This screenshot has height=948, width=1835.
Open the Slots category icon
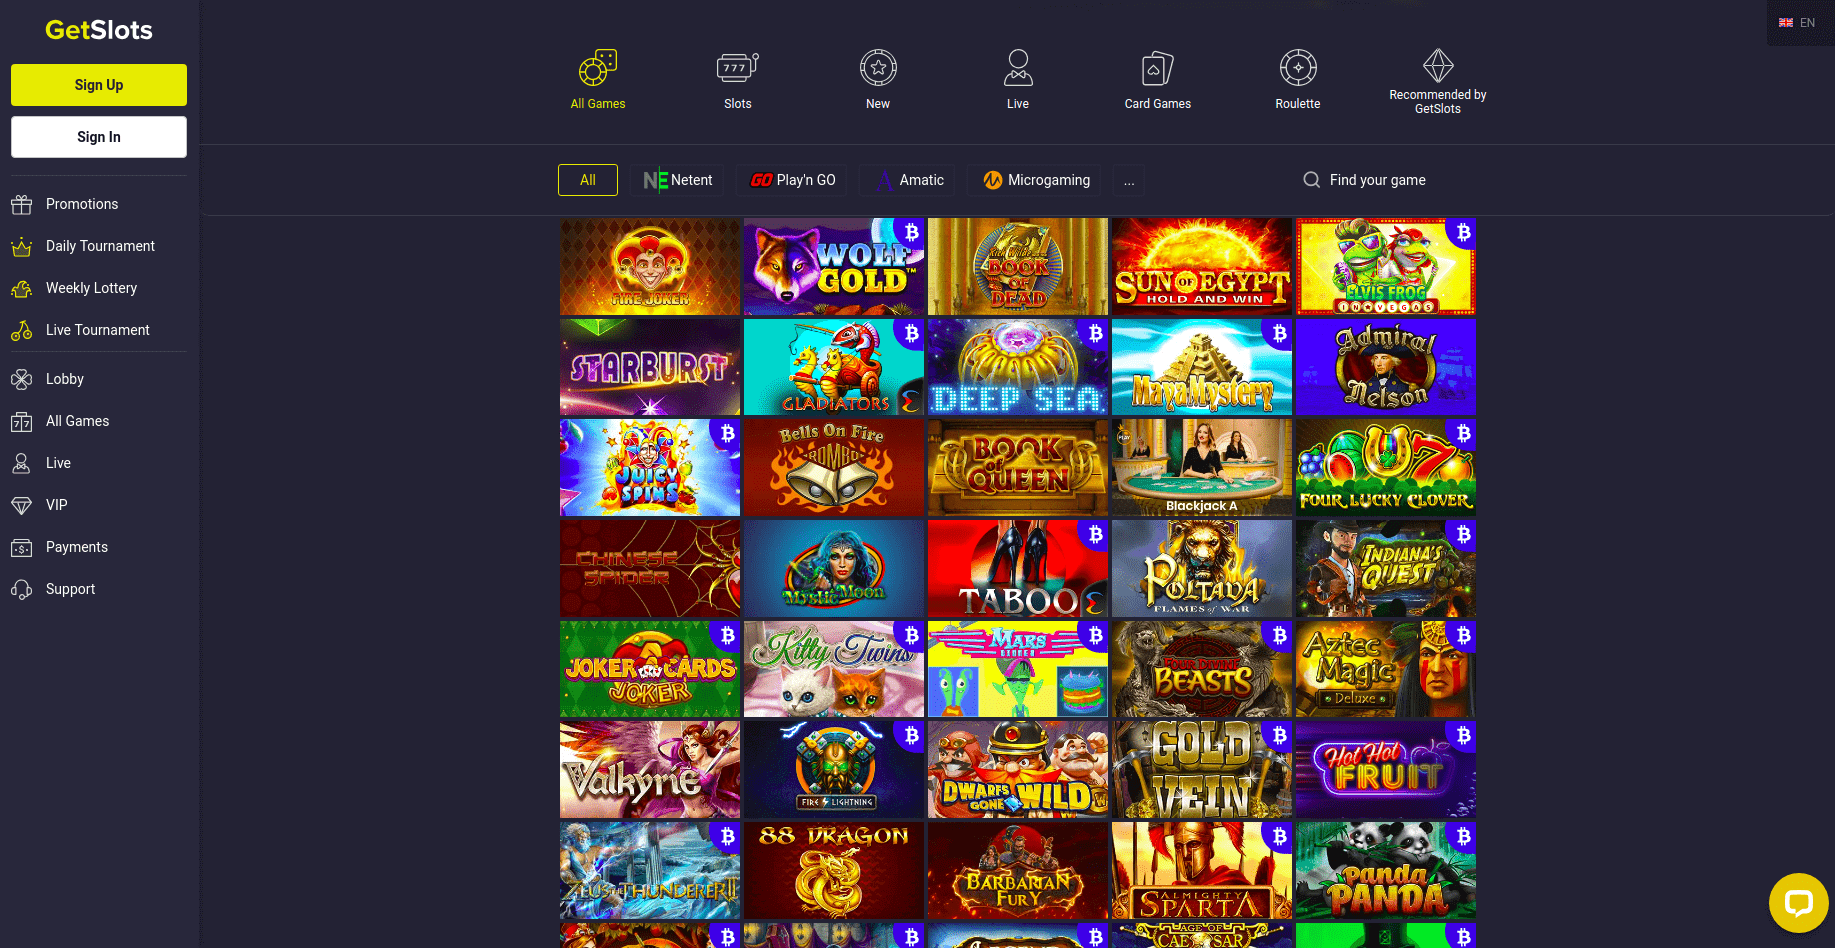tap(738, 68)
